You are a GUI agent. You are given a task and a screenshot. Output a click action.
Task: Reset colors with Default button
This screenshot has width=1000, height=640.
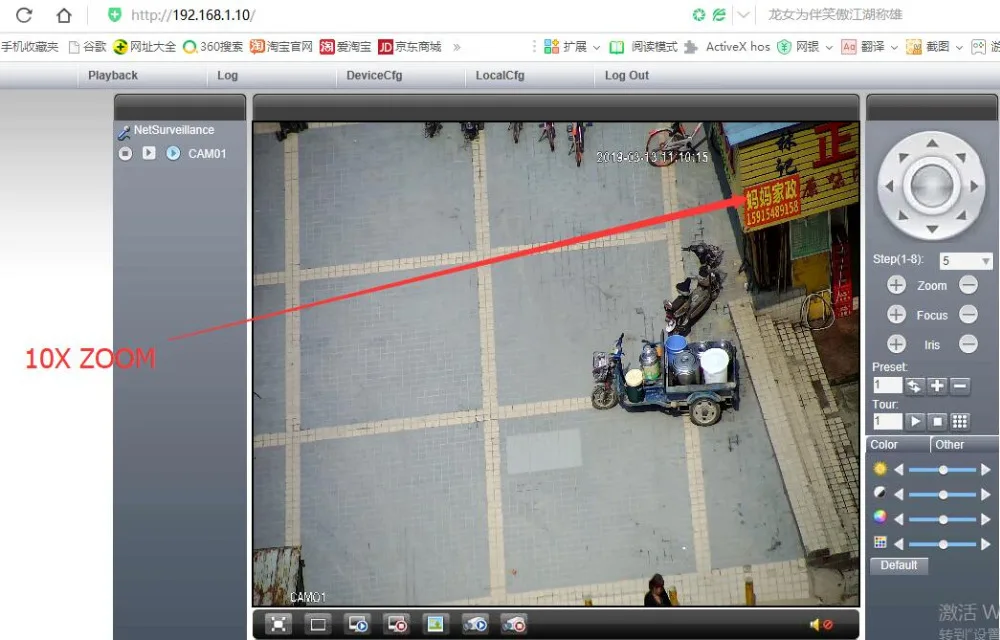899,565
